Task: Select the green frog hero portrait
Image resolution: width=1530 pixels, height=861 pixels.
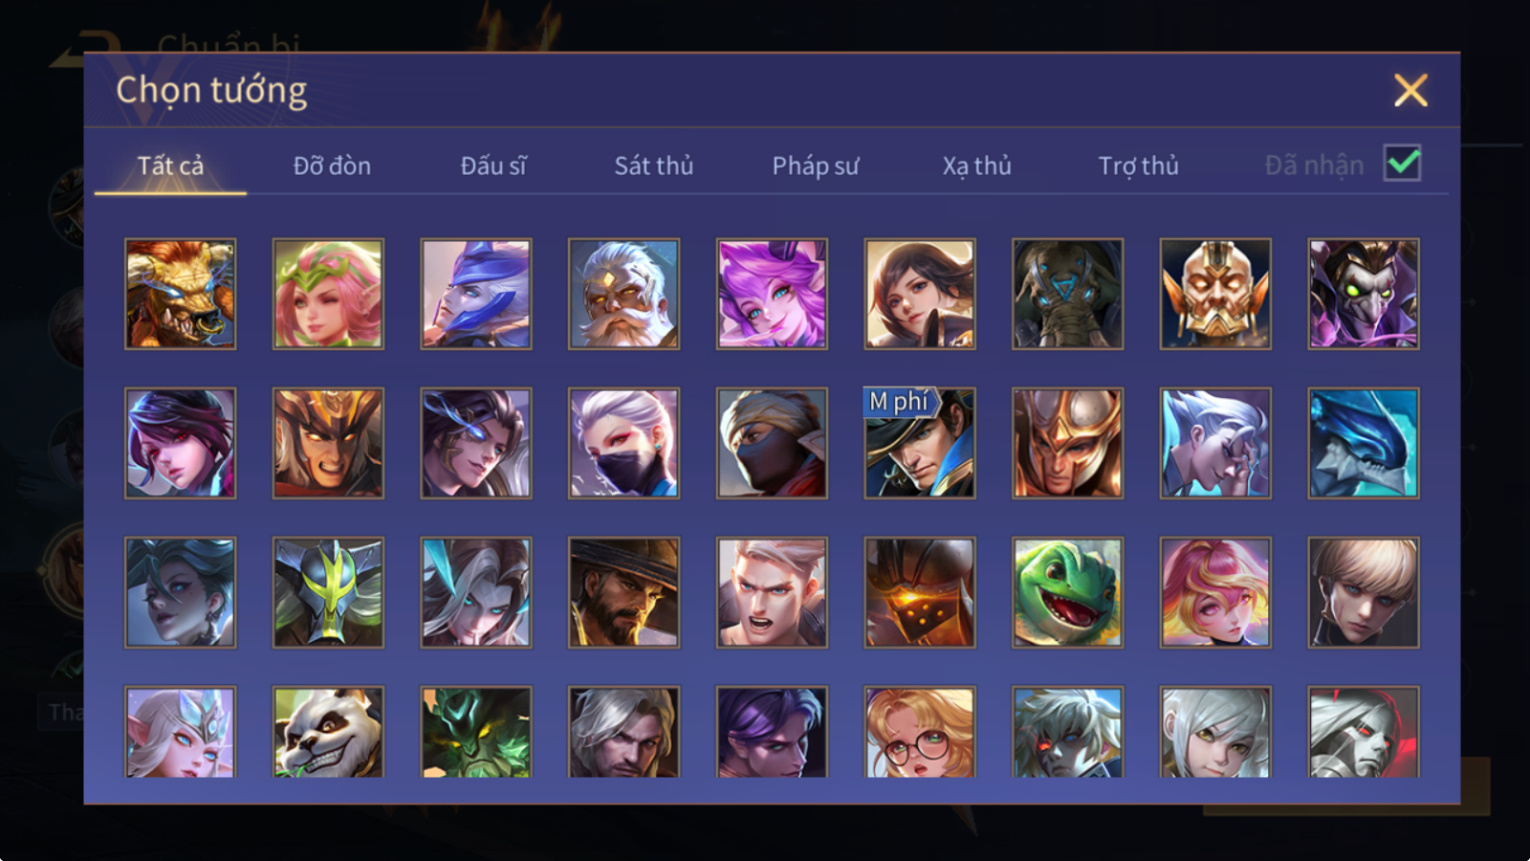Action: [x=1067, y=593]
